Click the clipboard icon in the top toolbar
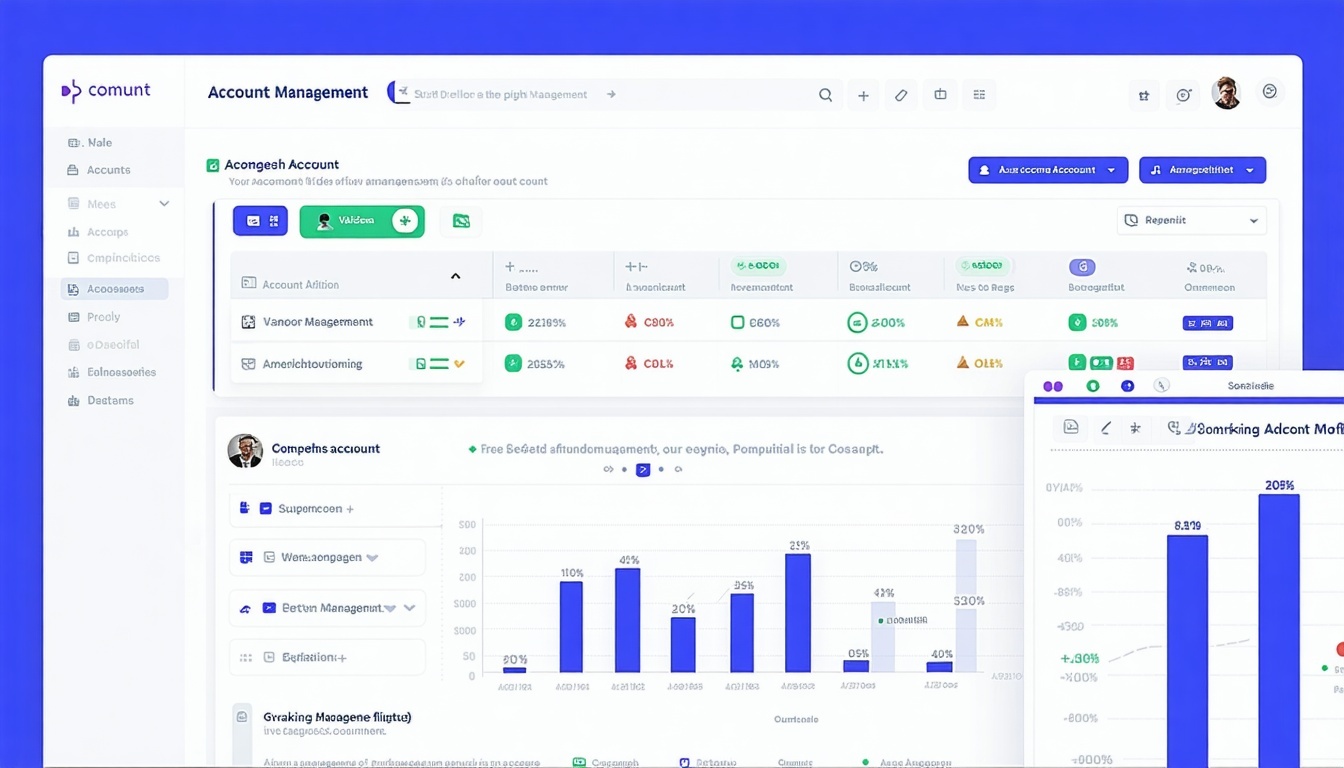The width and height of the screenshot is (1344, 768). click(940, 93)
